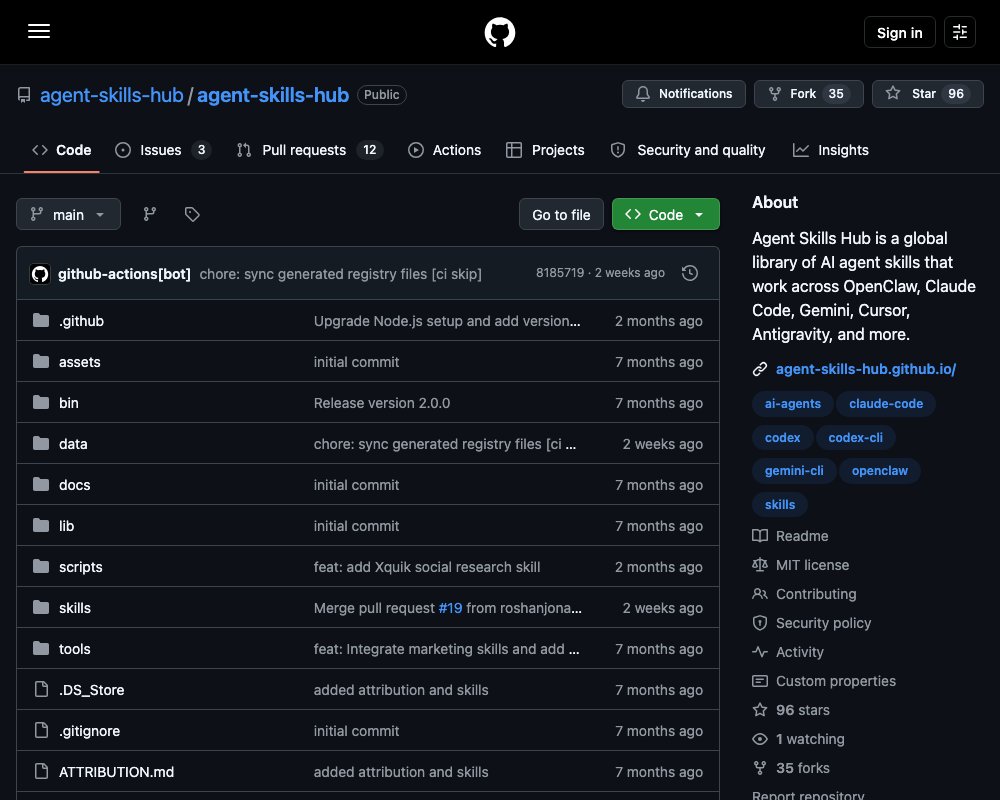Click the star icon beside 96 stars

coord(760,709)
